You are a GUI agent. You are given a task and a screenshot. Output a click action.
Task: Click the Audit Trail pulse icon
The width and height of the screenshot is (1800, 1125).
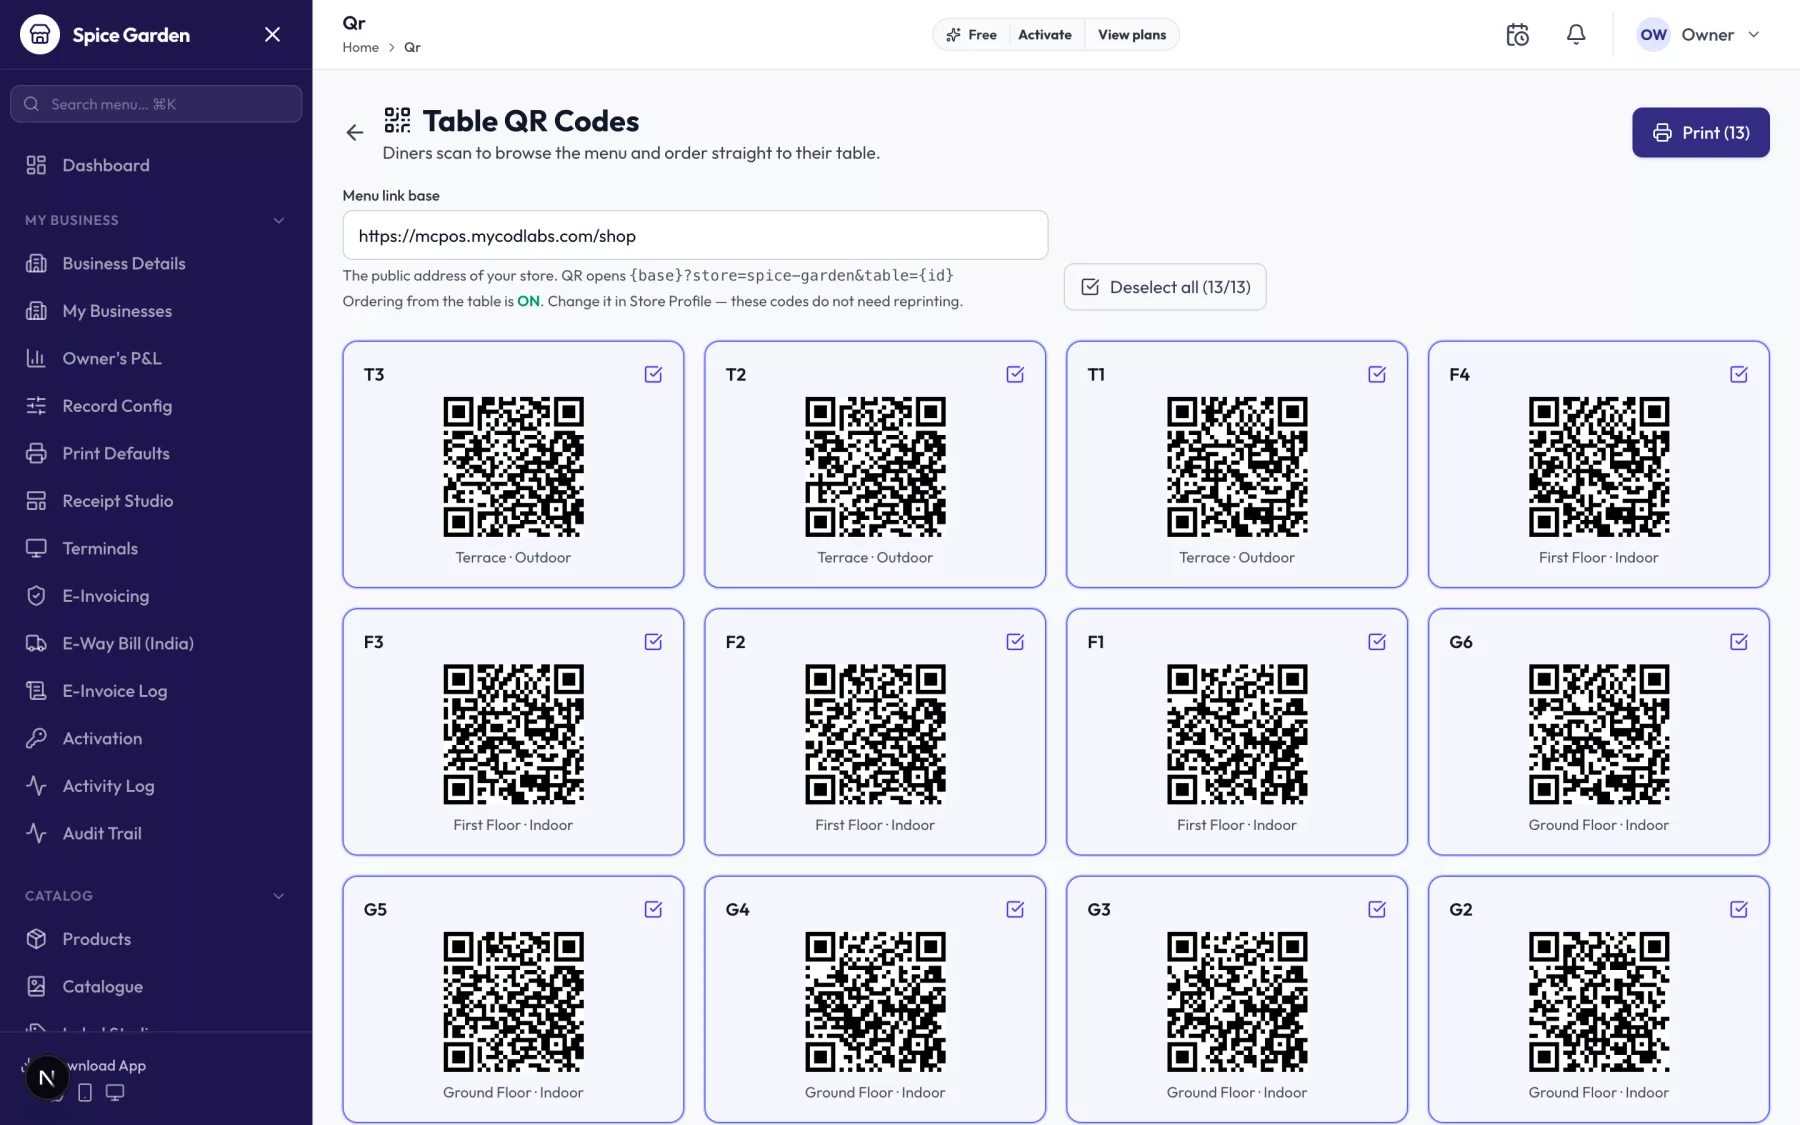[36, 833]
